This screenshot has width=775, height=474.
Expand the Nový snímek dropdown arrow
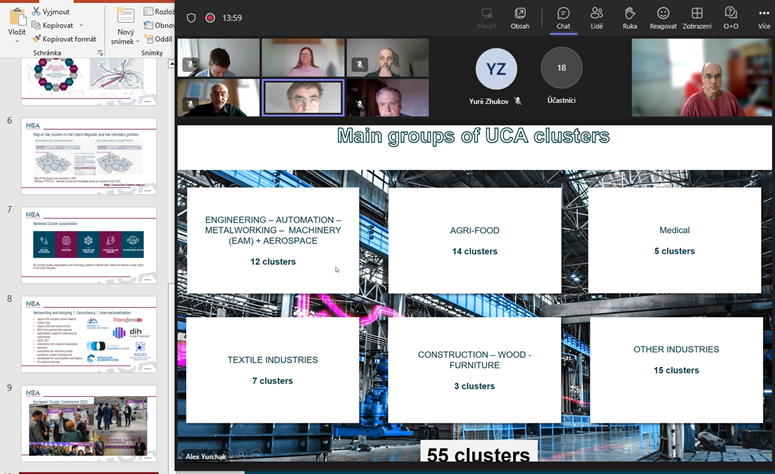tap(137, 42)
